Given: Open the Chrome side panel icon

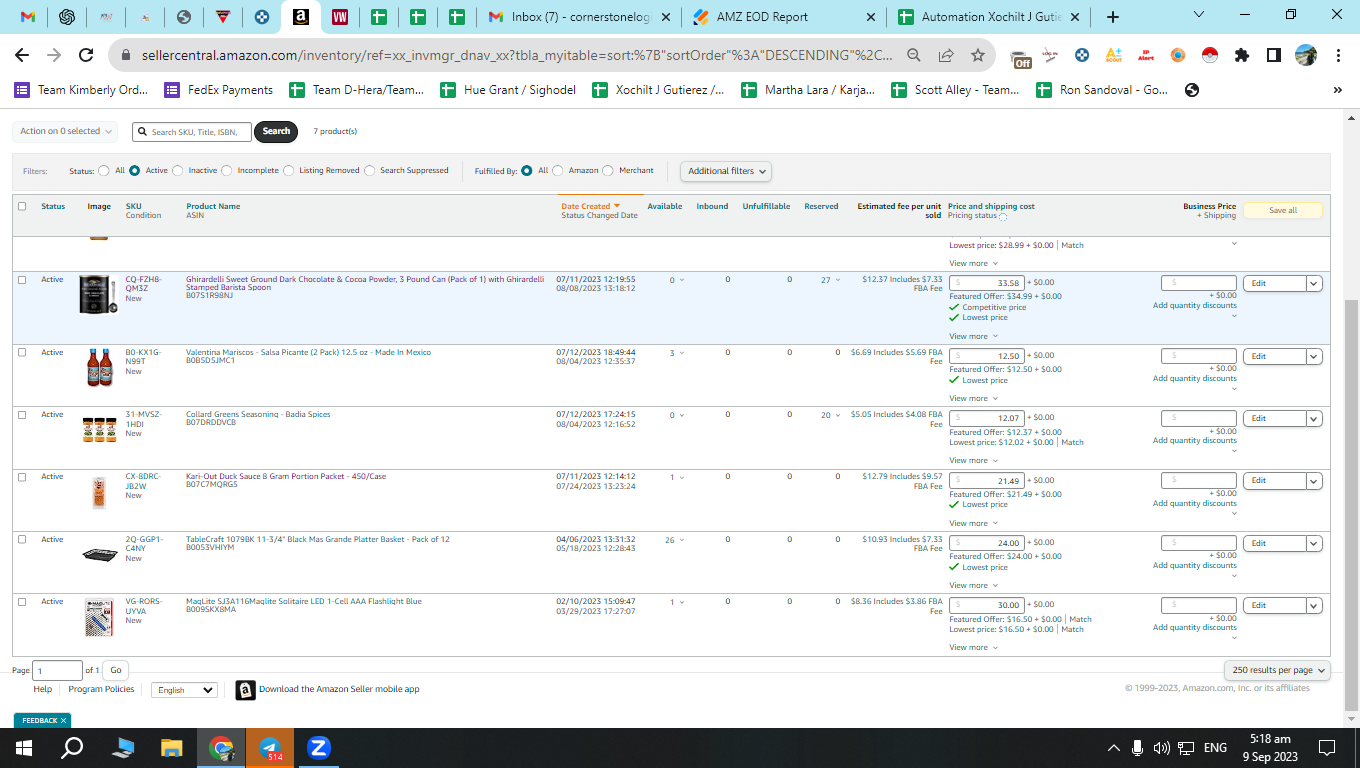Looking at the screenshot, I should pos(1273,56).
